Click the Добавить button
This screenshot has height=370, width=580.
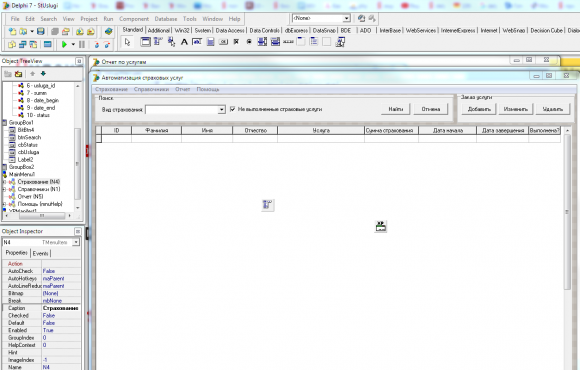coord(479,109)
